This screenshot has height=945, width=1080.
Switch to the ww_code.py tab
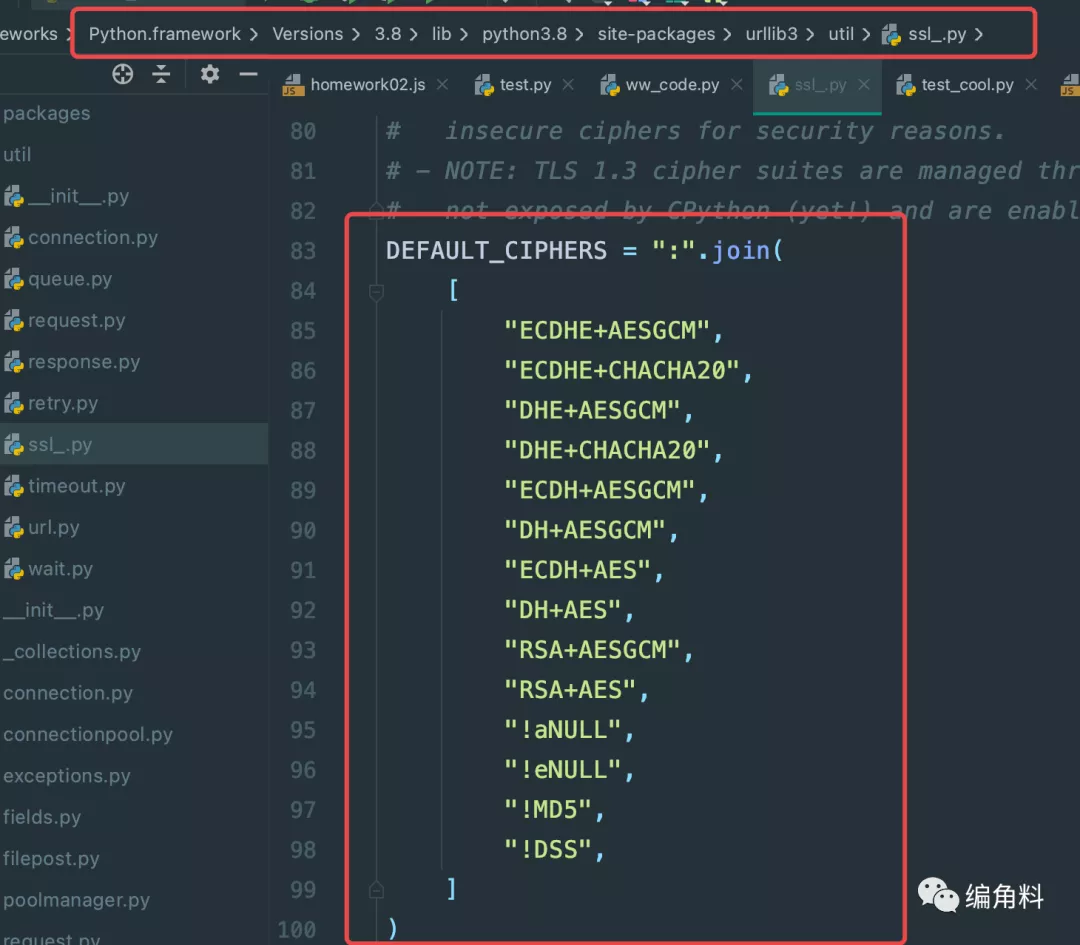(x=672, y=85)
